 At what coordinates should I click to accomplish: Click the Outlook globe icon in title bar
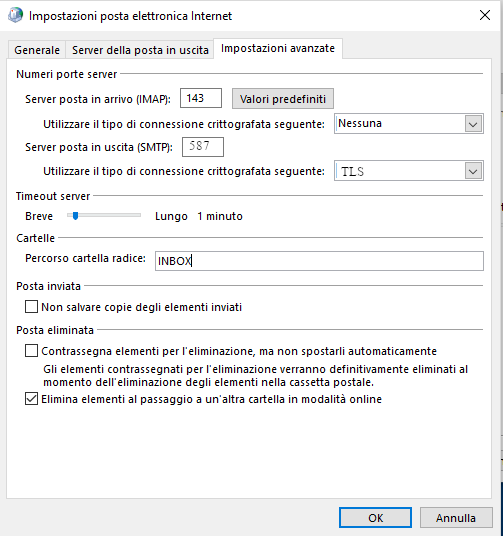[x=15, y=15]
